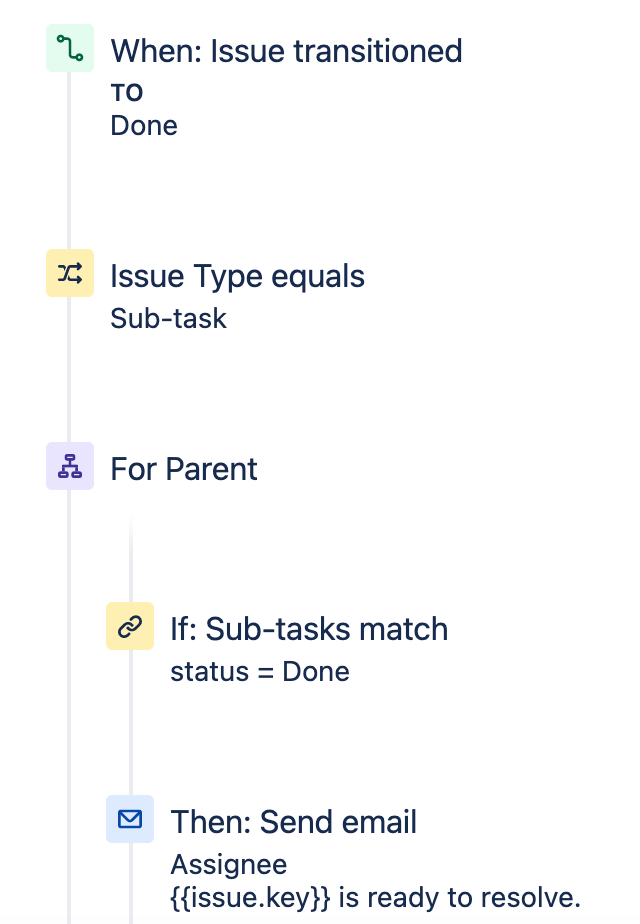
Task: Click the Assignee recipient text
Action: pos(228,864)
